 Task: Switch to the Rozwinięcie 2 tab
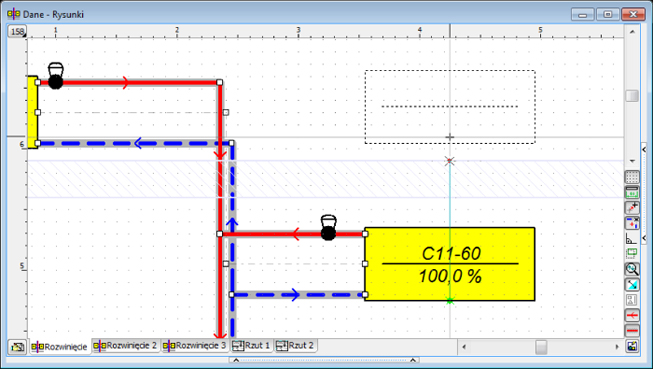pyautogui.click(x=126, y=346)
